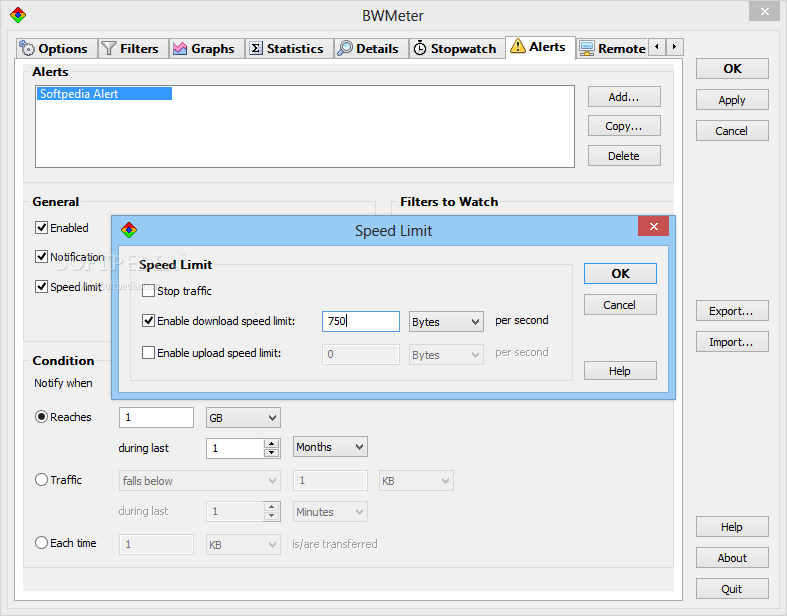This screenshot has height=616, width=787.
Task: Check Enable upload speed limit
Action: tap(148, 353)
